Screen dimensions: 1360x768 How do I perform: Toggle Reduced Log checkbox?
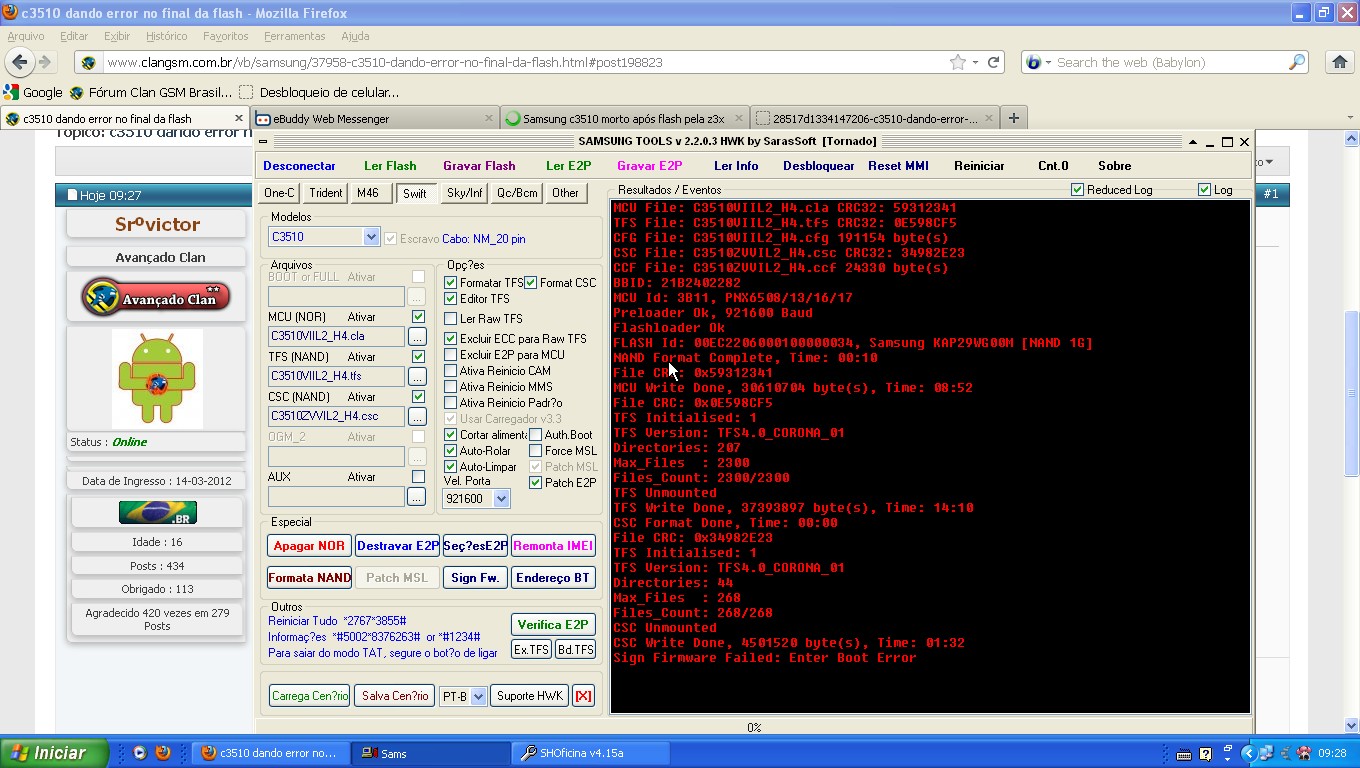tap(1077, 190)
